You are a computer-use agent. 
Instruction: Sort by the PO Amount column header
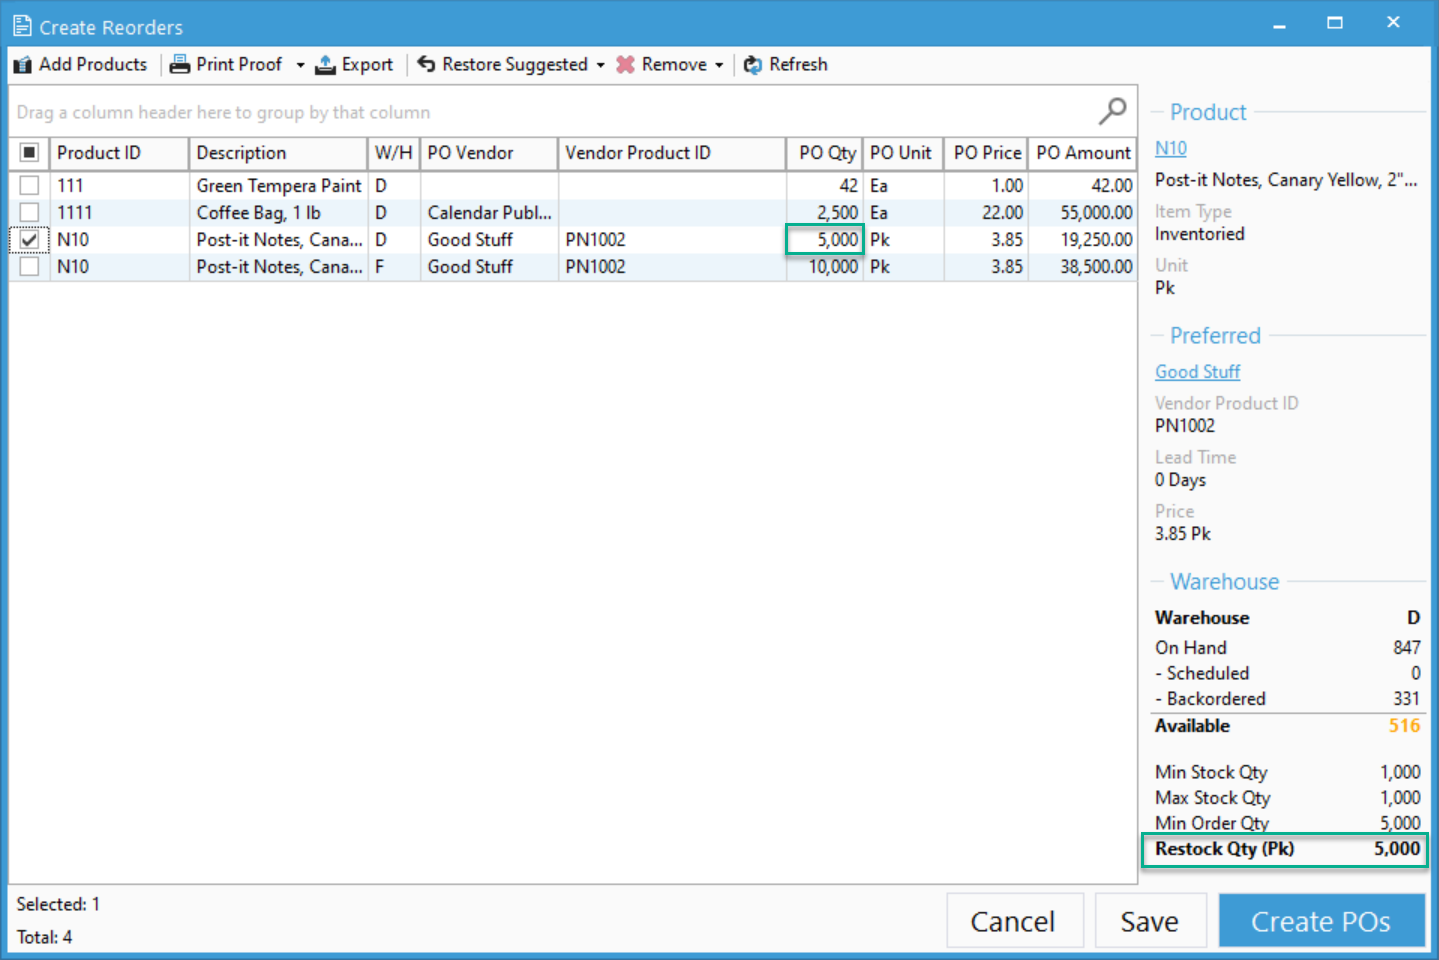click(1082, 153)
